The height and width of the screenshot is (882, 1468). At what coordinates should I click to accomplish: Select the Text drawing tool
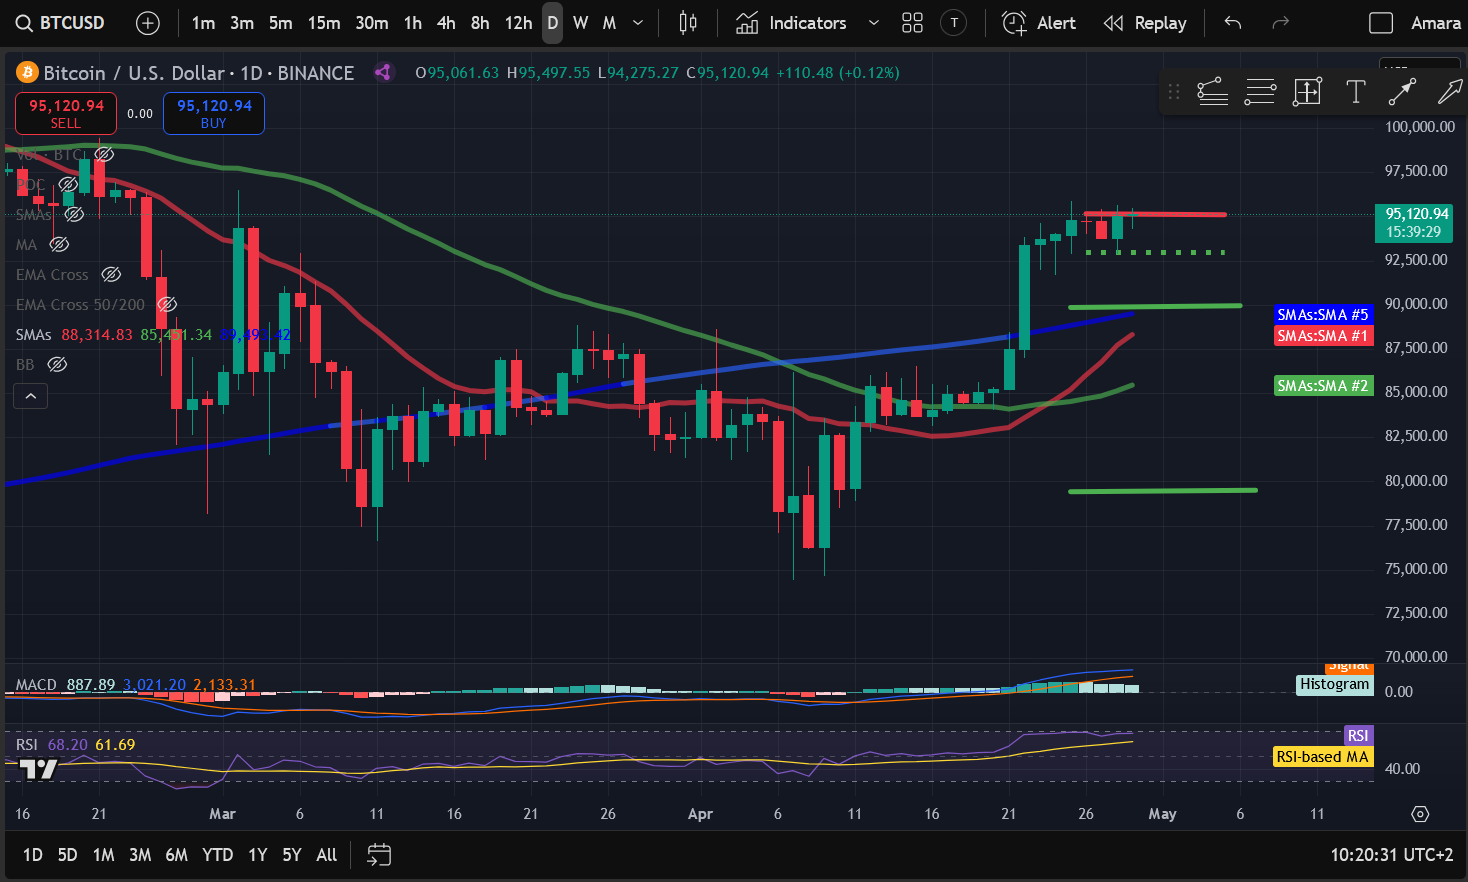[1355, 92]
